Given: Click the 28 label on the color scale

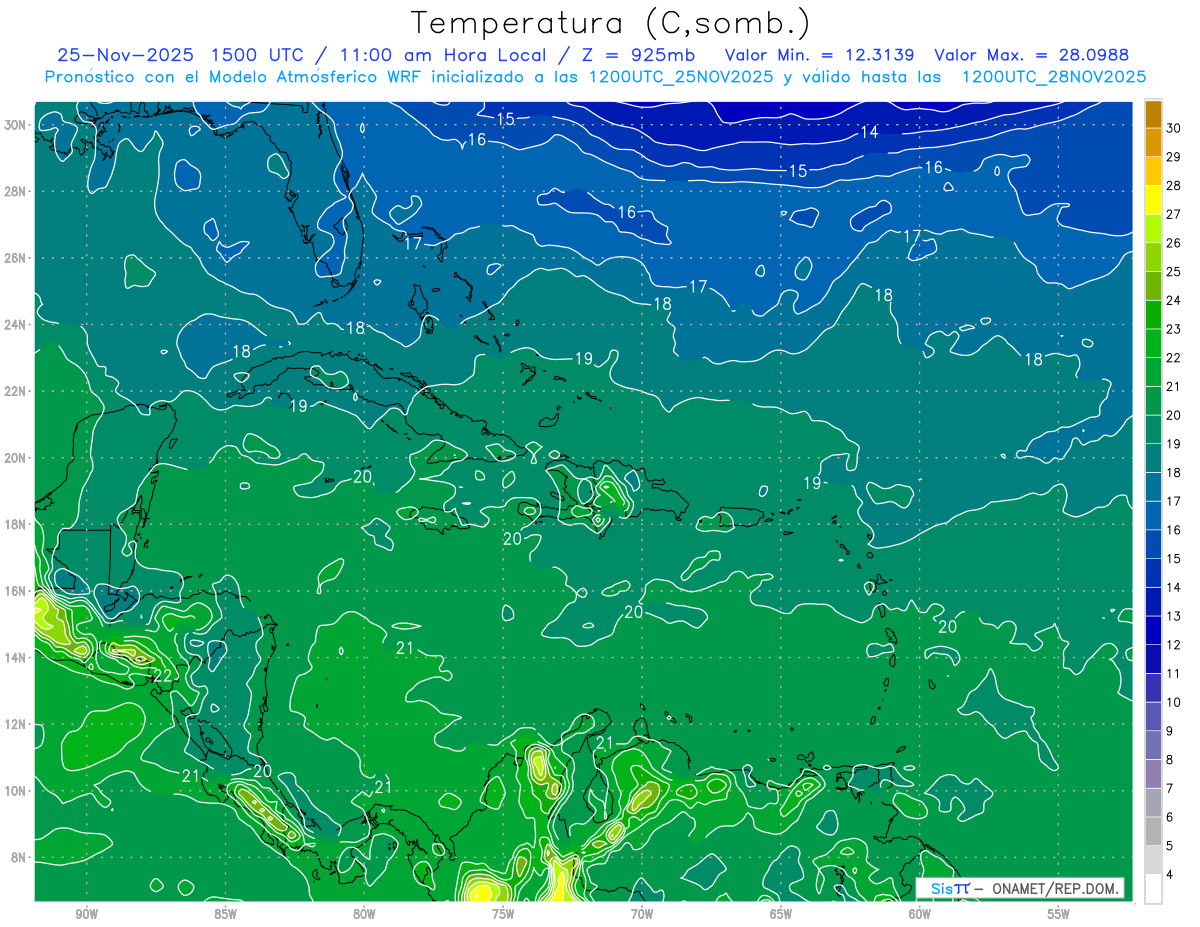Looking at the screenshot, I should click(x=1174, y=185).
